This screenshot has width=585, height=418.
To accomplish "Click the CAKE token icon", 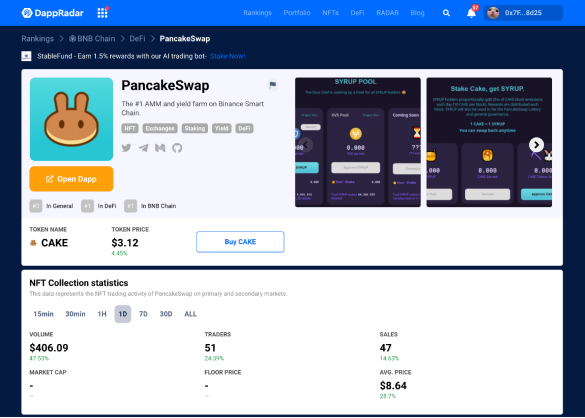I will (33, 243).
